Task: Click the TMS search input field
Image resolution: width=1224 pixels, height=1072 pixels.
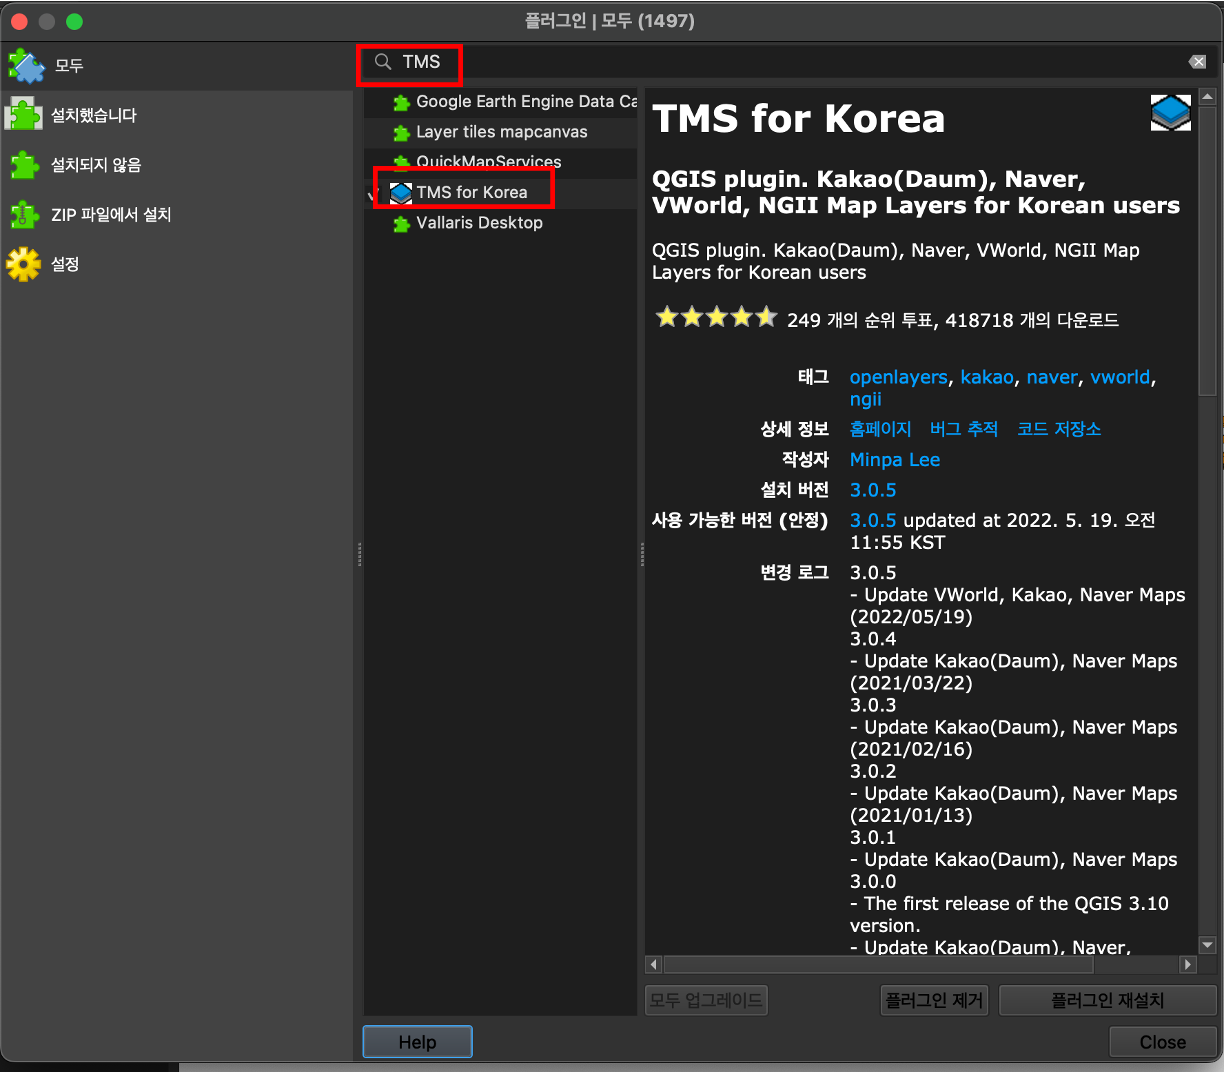Action: [785, 62]
